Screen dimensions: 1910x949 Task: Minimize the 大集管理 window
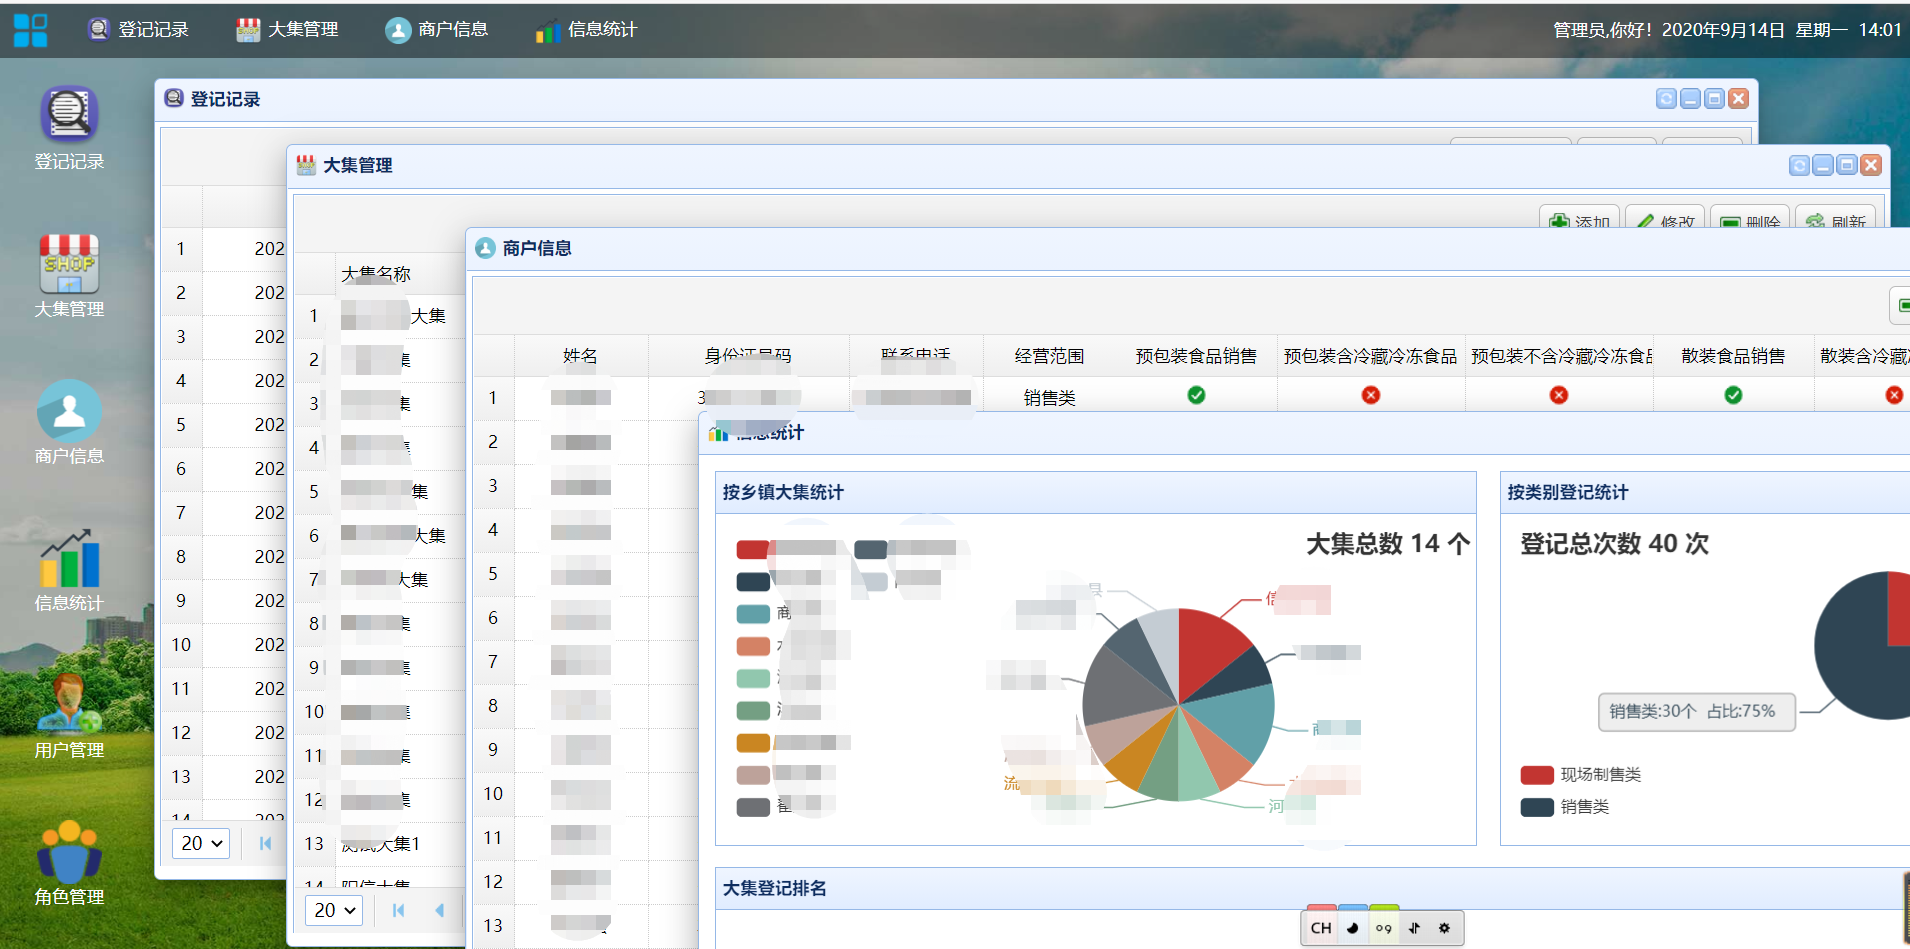[x=1823, y=165]
